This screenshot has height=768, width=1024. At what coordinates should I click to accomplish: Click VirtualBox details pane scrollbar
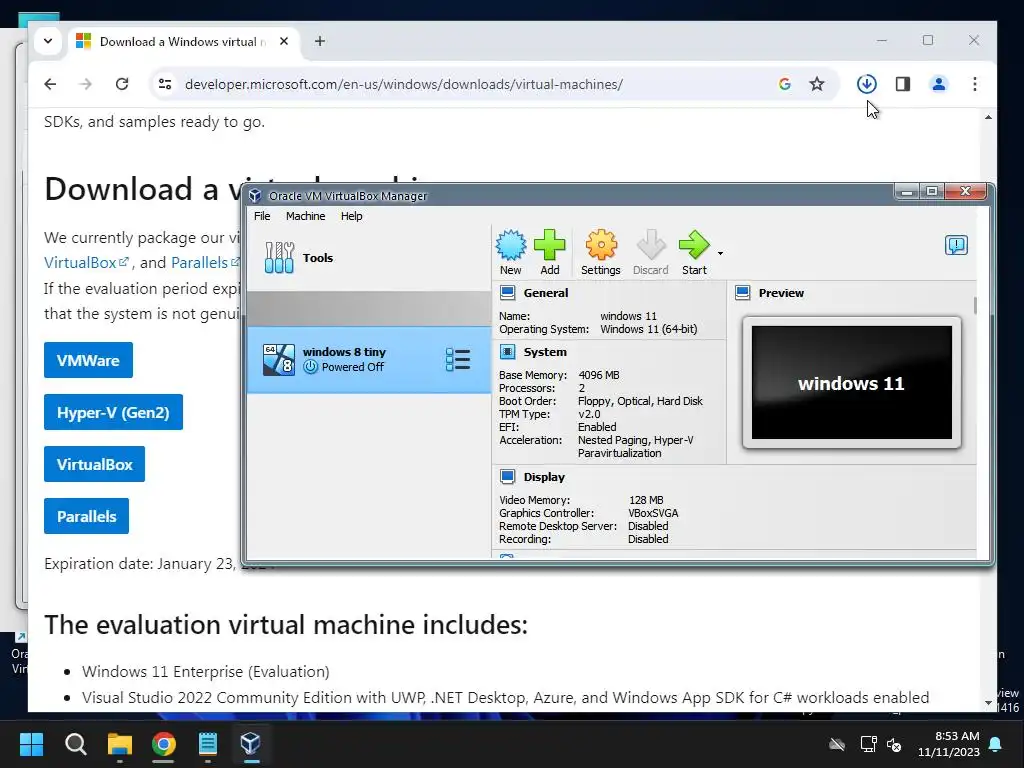[975, 305]
